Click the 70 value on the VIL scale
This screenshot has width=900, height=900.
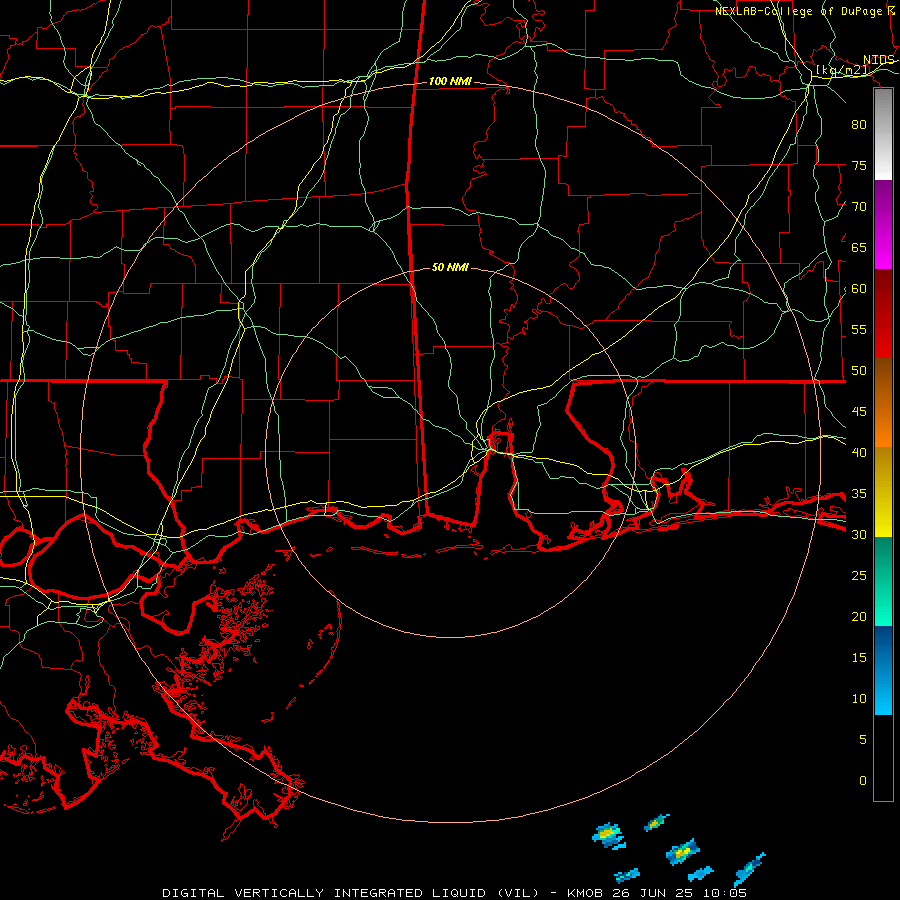point(859,207)
